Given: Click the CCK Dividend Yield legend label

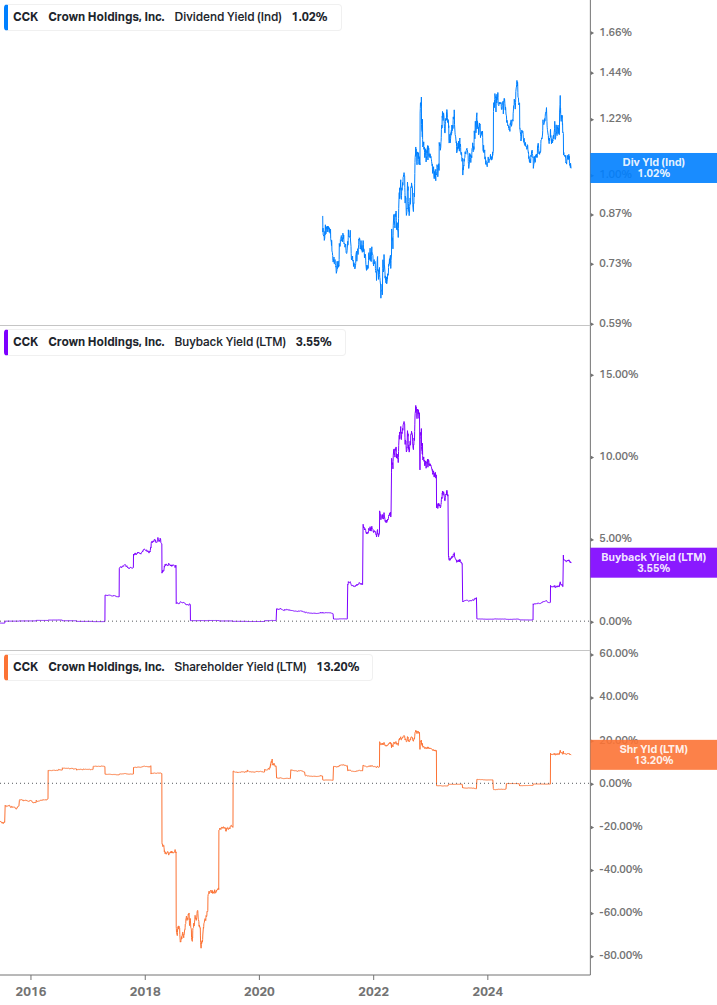Looking at the screenshot, I should pos(172,17).
